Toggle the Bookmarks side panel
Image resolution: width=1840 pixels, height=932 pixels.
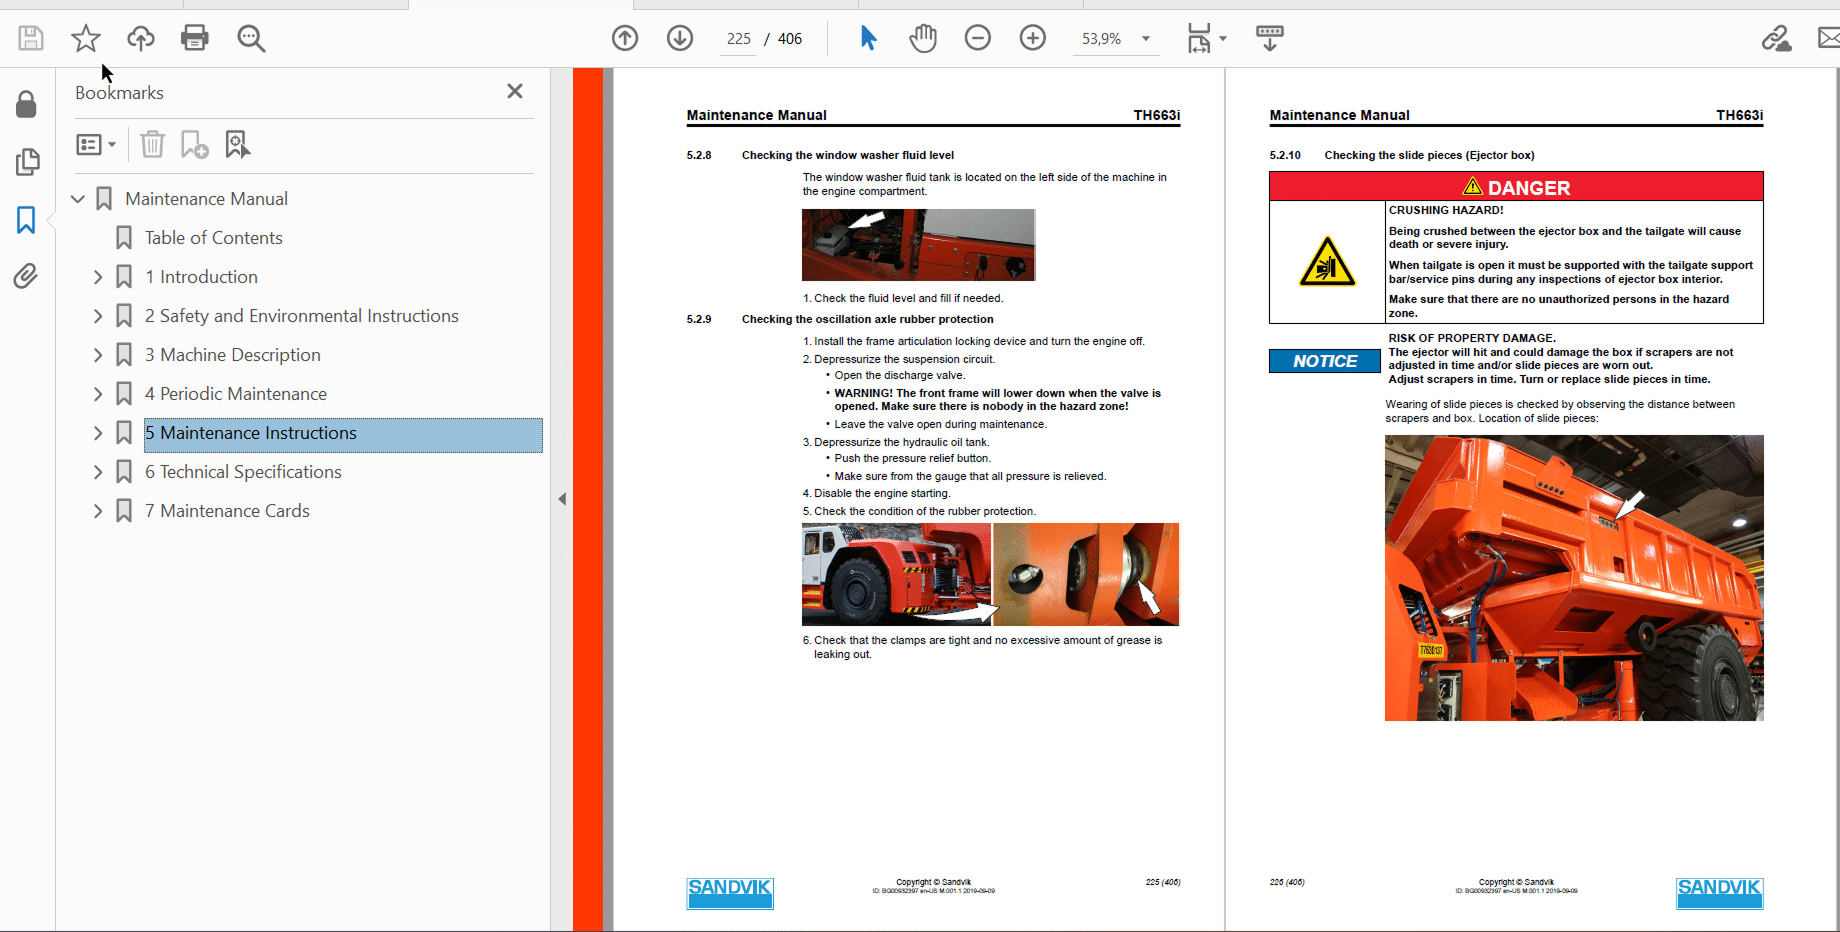(x=27, y=220)
